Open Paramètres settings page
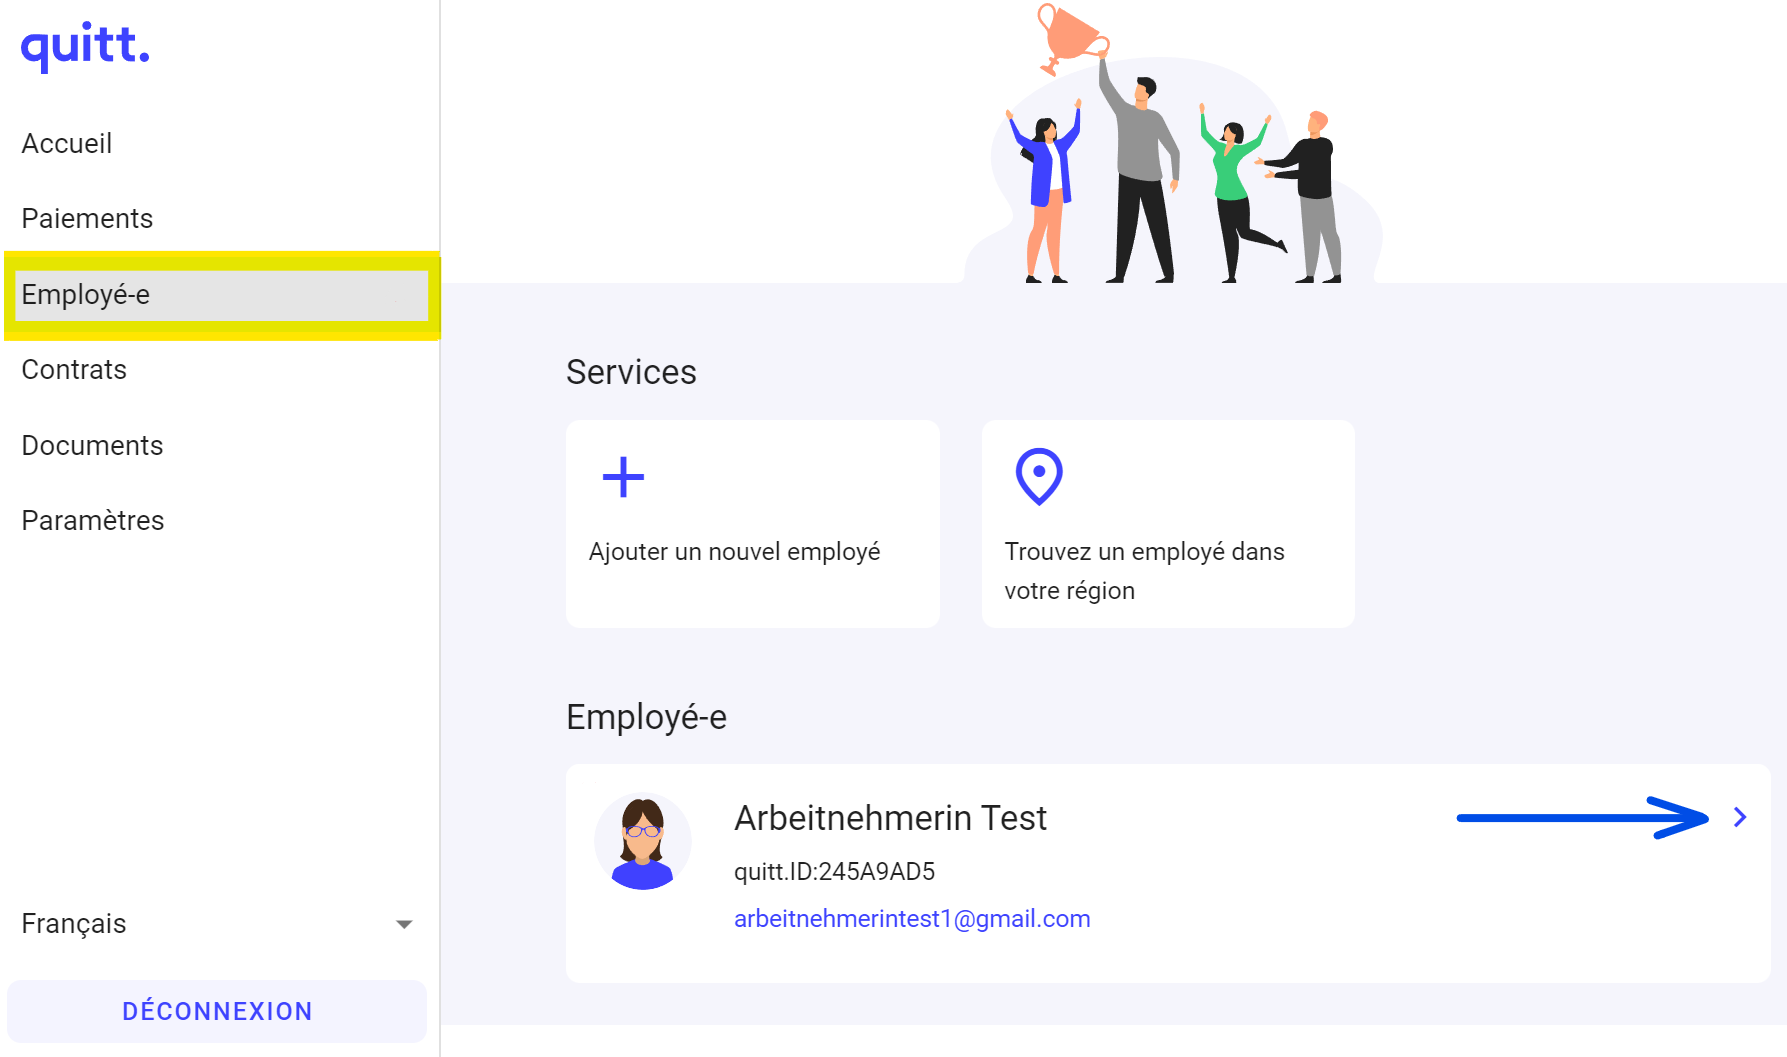 (x=93, y=521)
